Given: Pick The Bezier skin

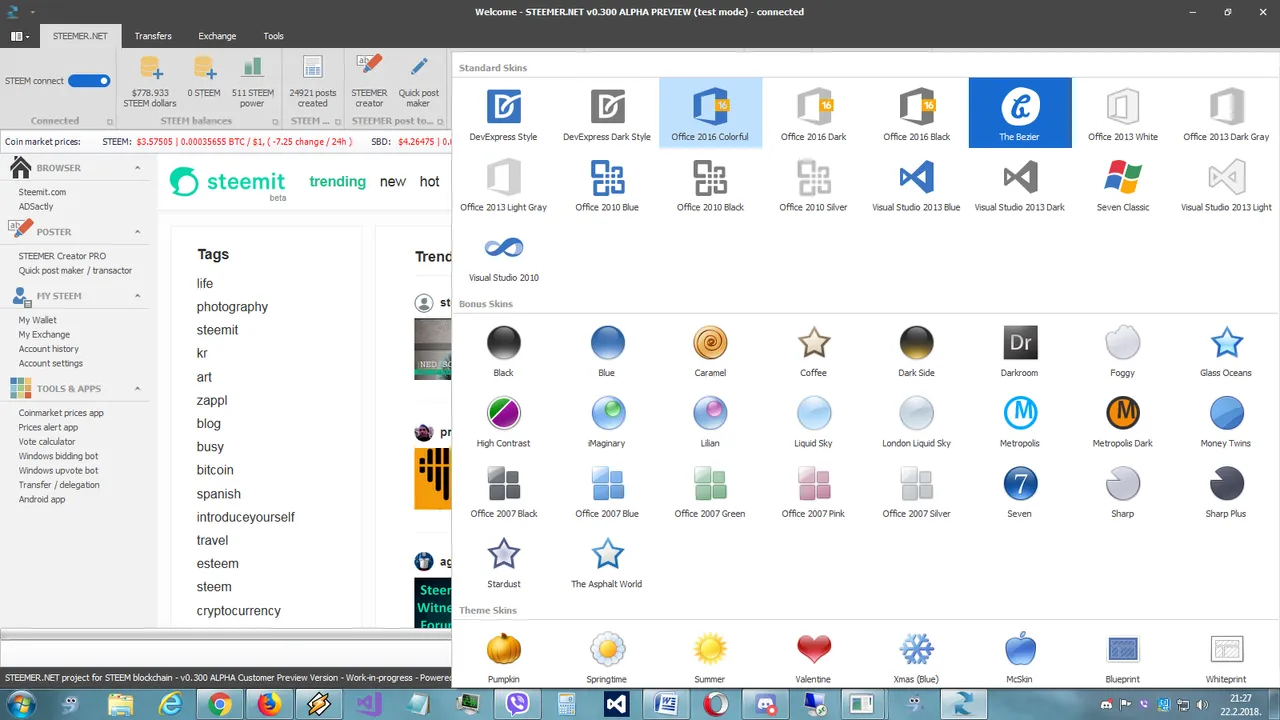Looking at the screenshot, I should point(1020,113).
